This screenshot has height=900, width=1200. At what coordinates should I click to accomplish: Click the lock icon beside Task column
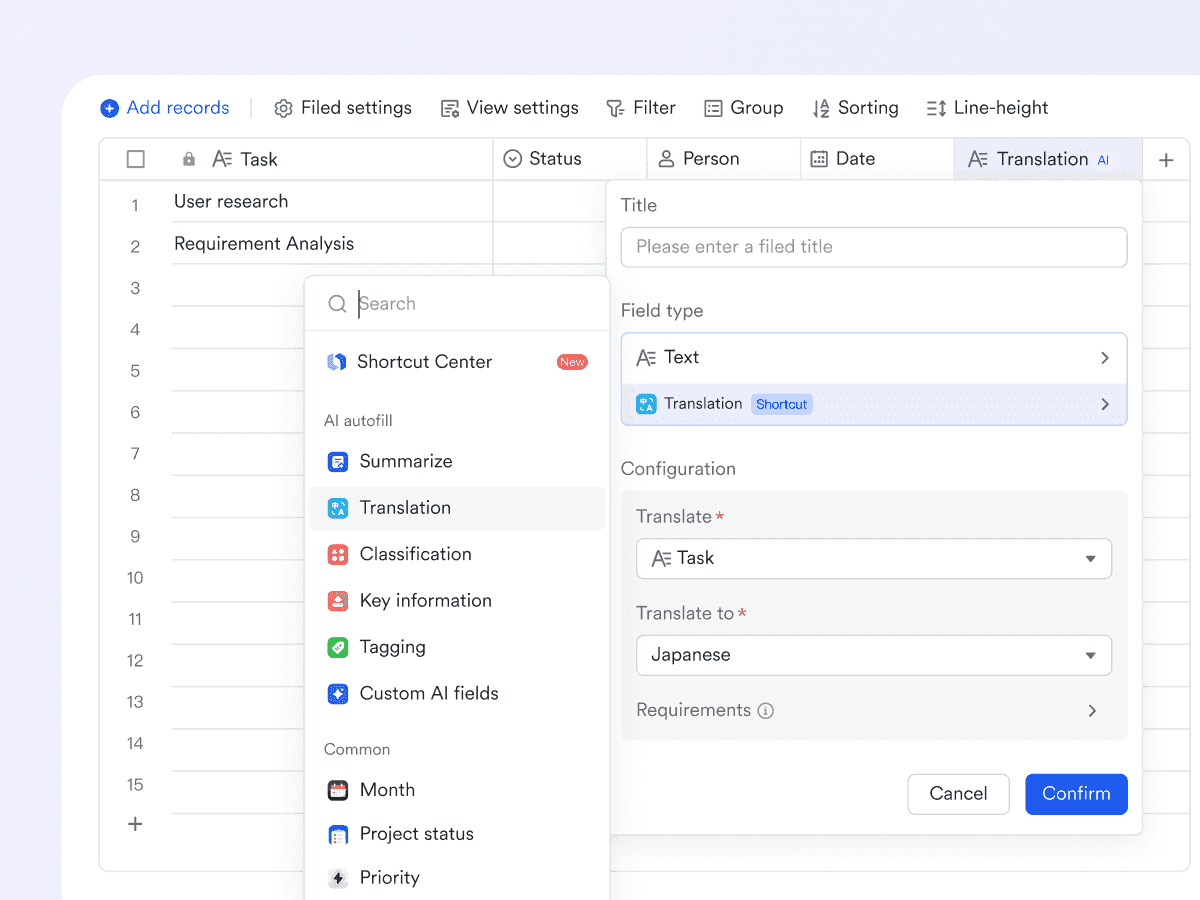(189, 159)
